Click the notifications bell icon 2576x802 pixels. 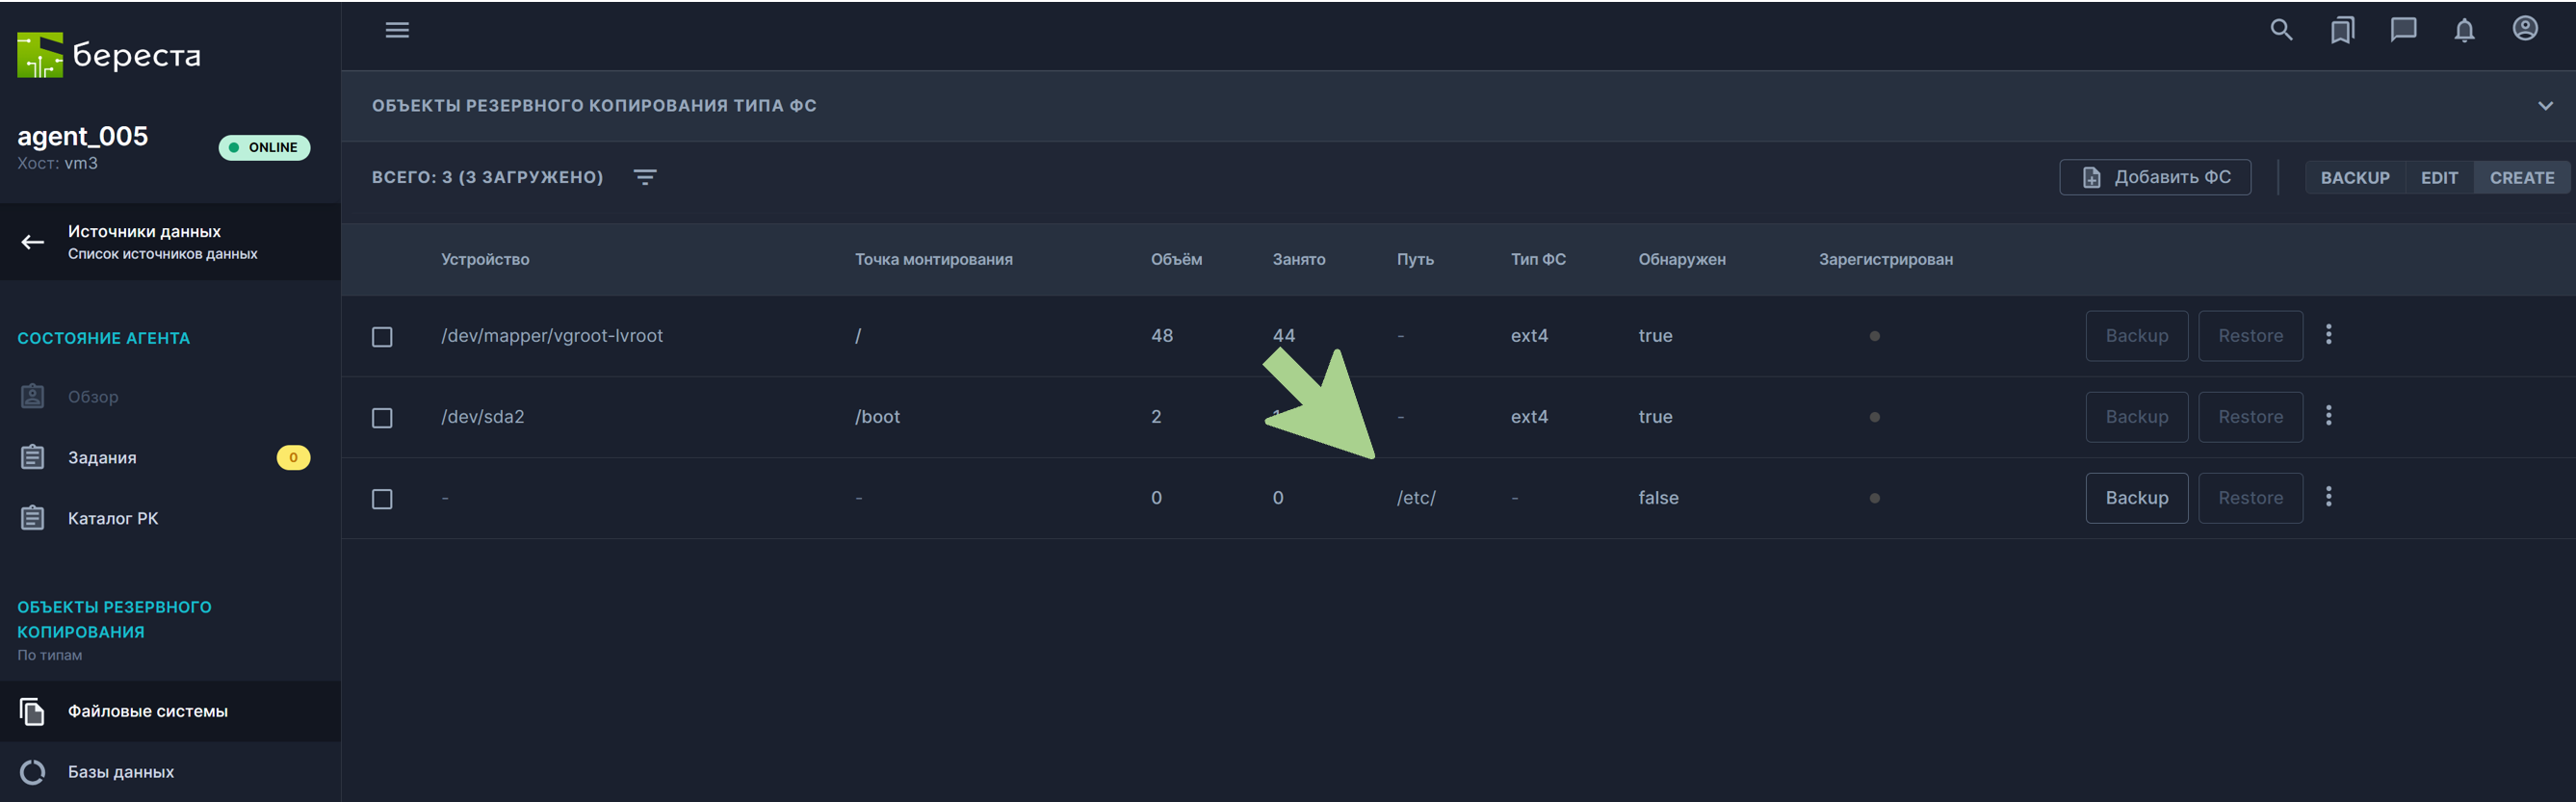point(2464,30)
